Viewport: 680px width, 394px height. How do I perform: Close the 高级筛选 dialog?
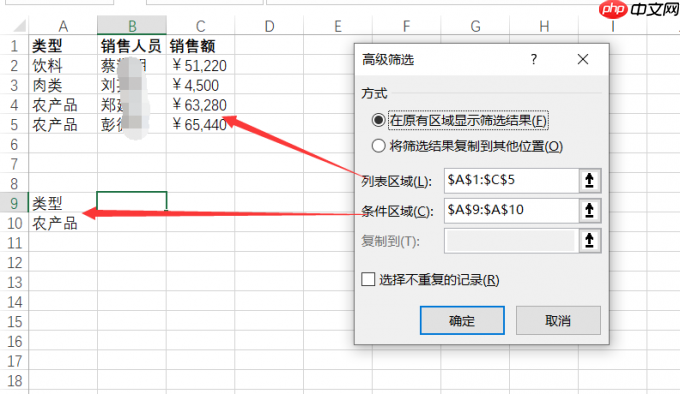click(x=583, y=59)
